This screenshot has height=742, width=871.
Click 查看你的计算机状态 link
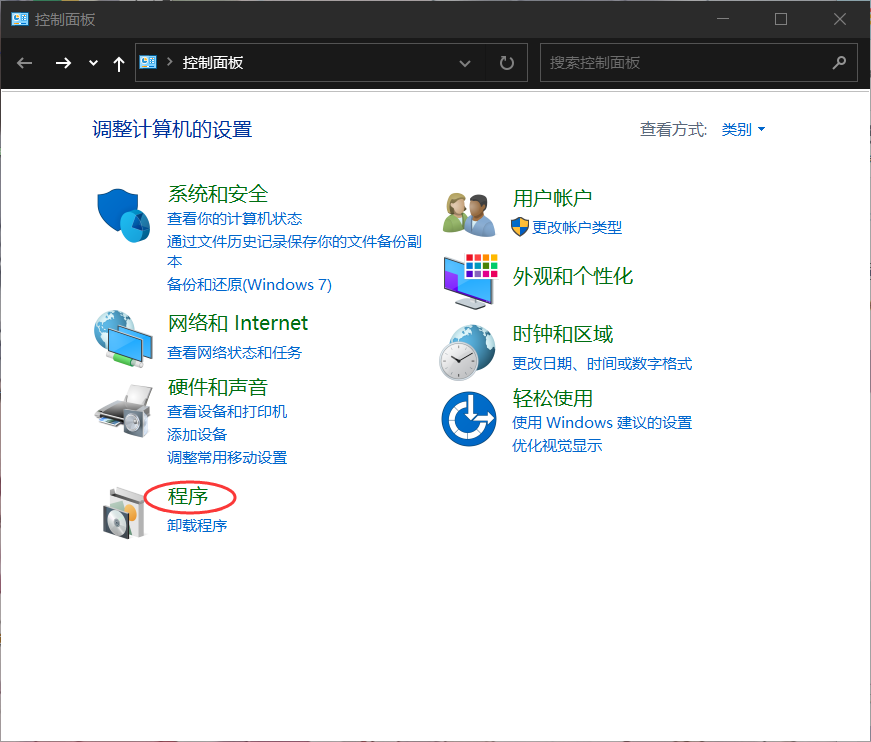click(x=234, y=219)
